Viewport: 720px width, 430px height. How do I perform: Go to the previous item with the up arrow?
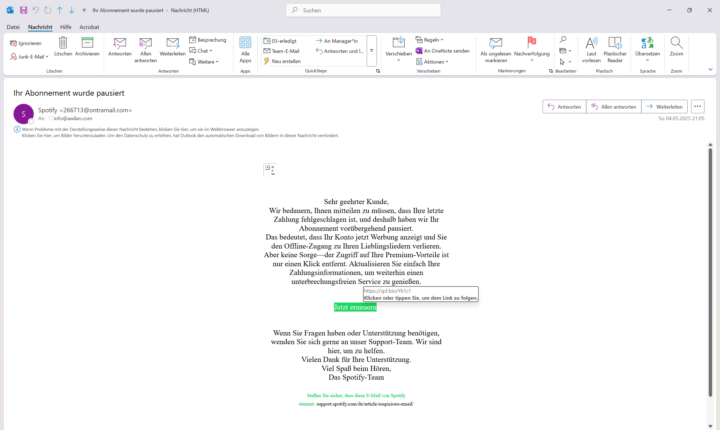(60, 10)
